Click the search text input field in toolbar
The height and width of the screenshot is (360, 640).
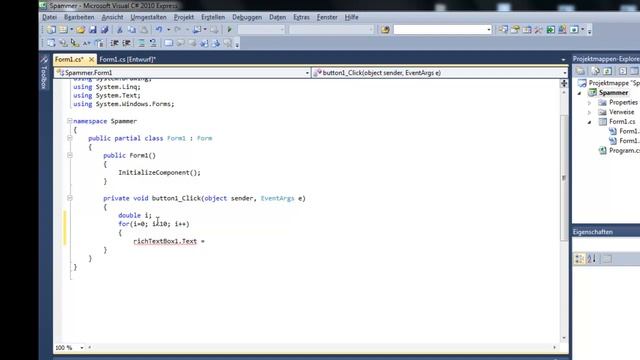440,30
